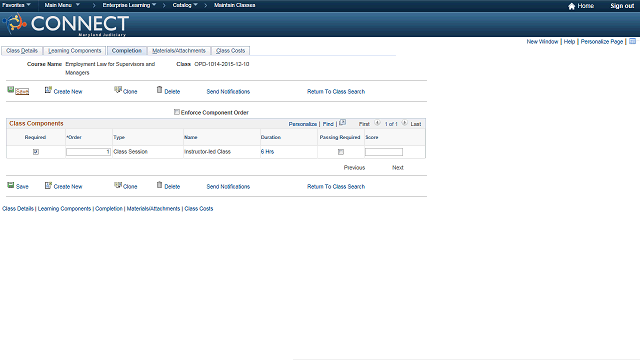Click the top Save disk icon
Viewport: 640px width, 360px height.
(11, 90)
